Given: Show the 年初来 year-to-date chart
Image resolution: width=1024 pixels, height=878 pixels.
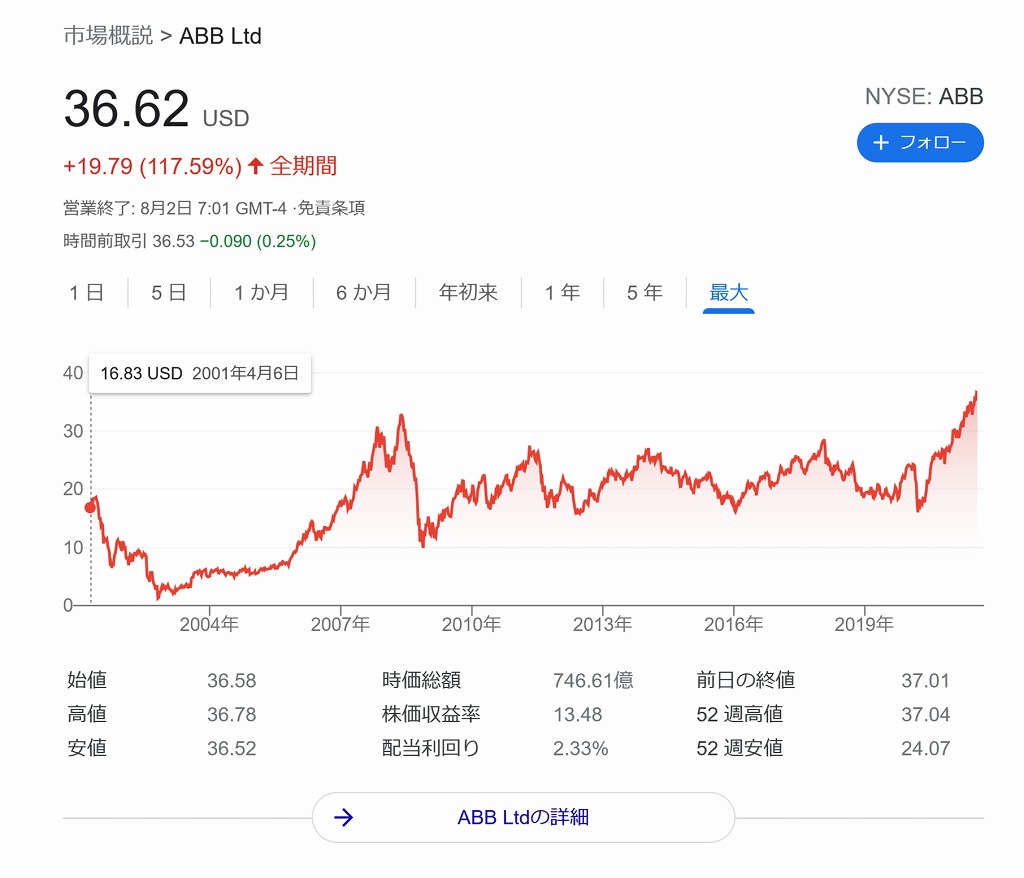Looking at the screenshot, I should click(x=468, y=293).
